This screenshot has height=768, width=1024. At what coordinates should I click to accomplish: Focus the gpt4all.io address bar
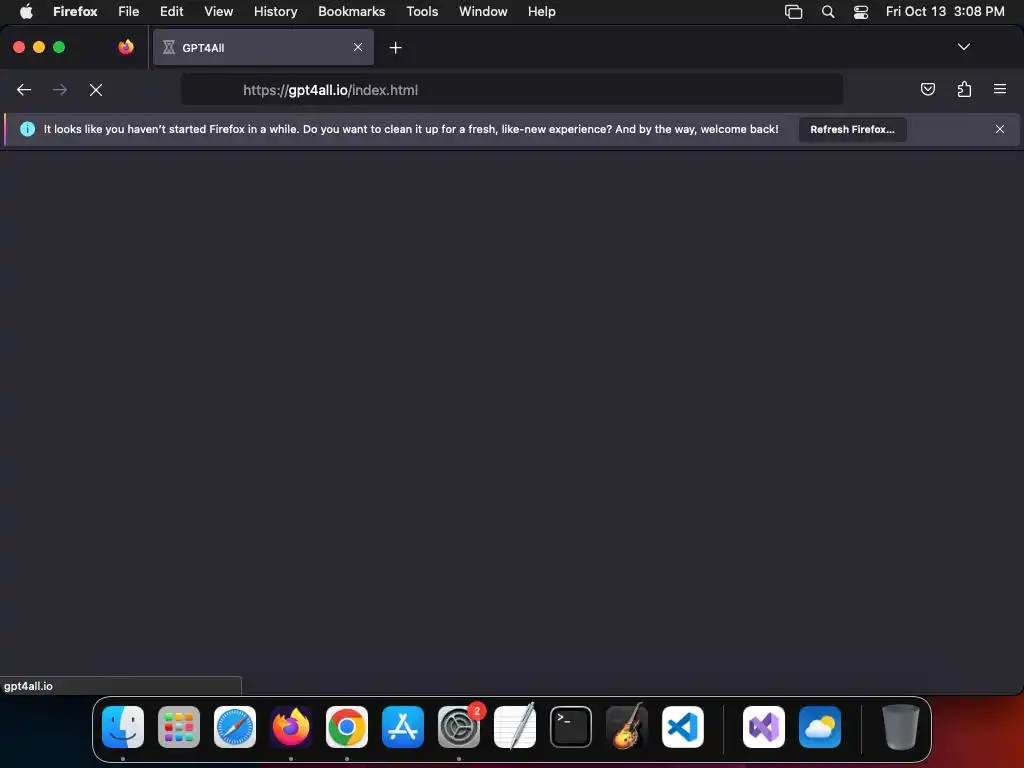tap(512, 90)
